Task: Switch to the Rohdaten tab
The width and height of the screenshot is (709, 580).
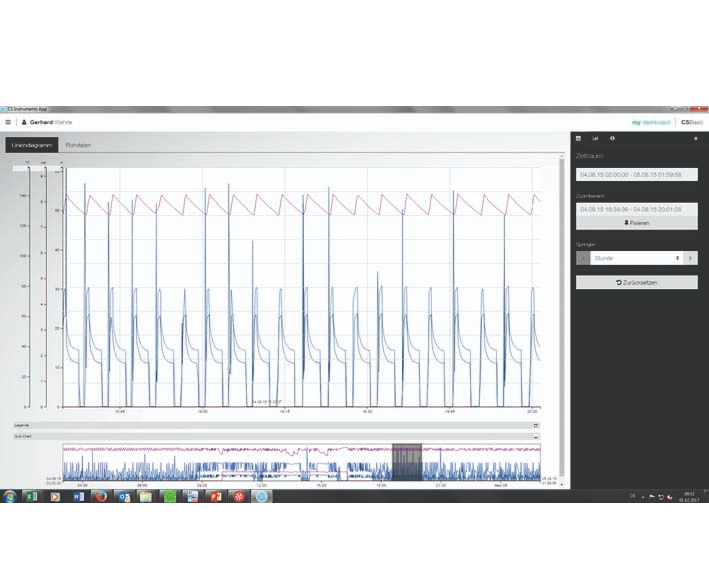Action: (x=78, y=145)
